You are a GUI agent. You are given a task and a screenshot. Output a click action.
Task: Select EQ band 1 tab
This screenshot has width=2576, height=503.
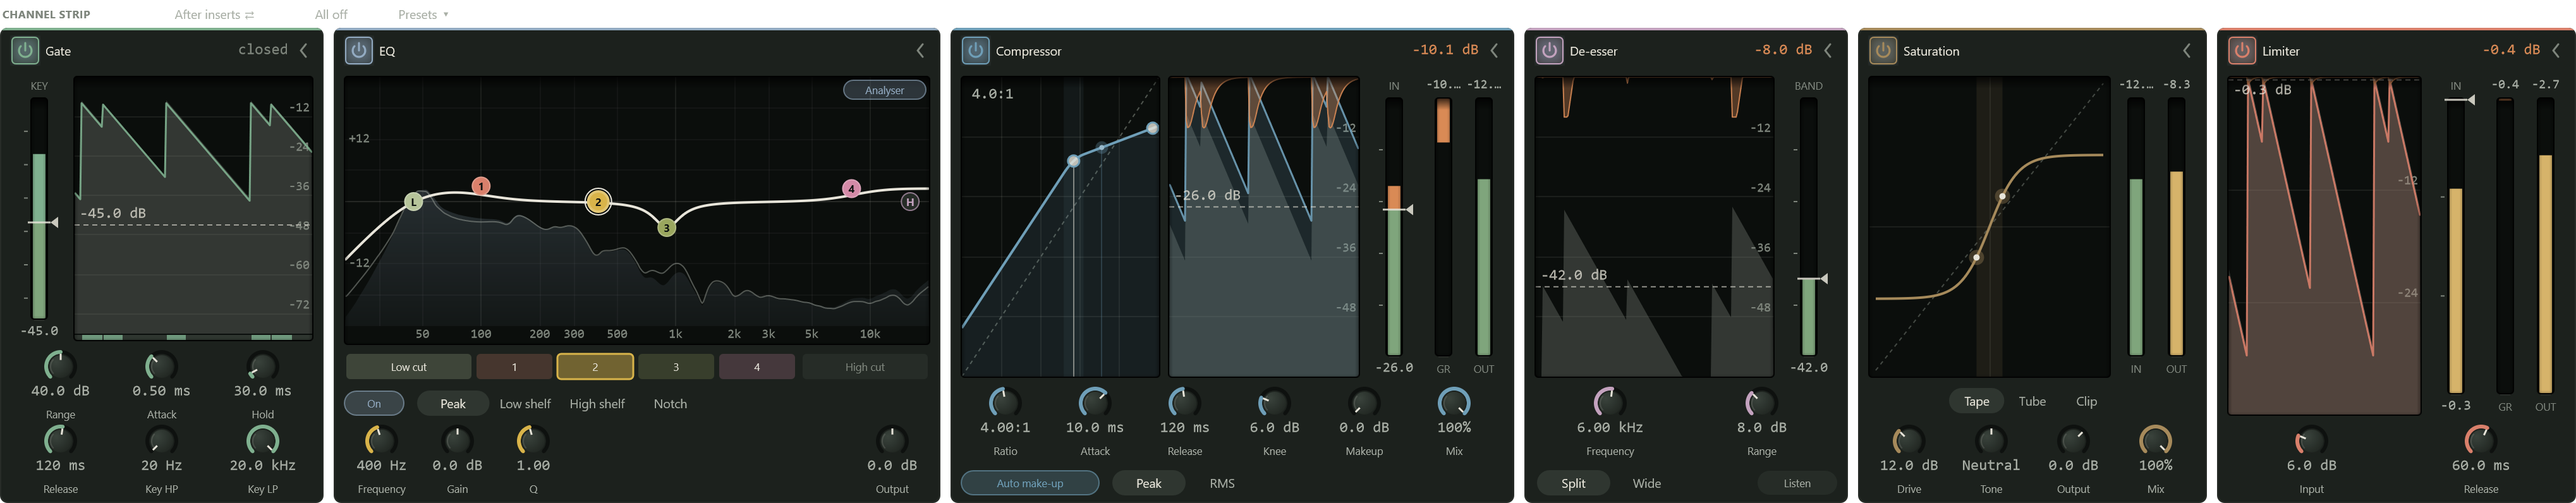click(x=514, y=367)
